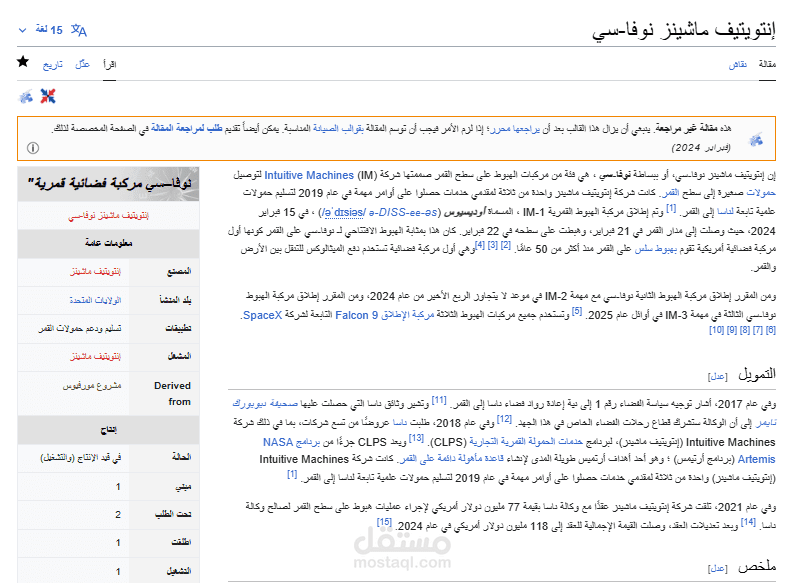Click citation [11] in التمويل section
Screen dimensions: 805x583
[x=439, y=400]
